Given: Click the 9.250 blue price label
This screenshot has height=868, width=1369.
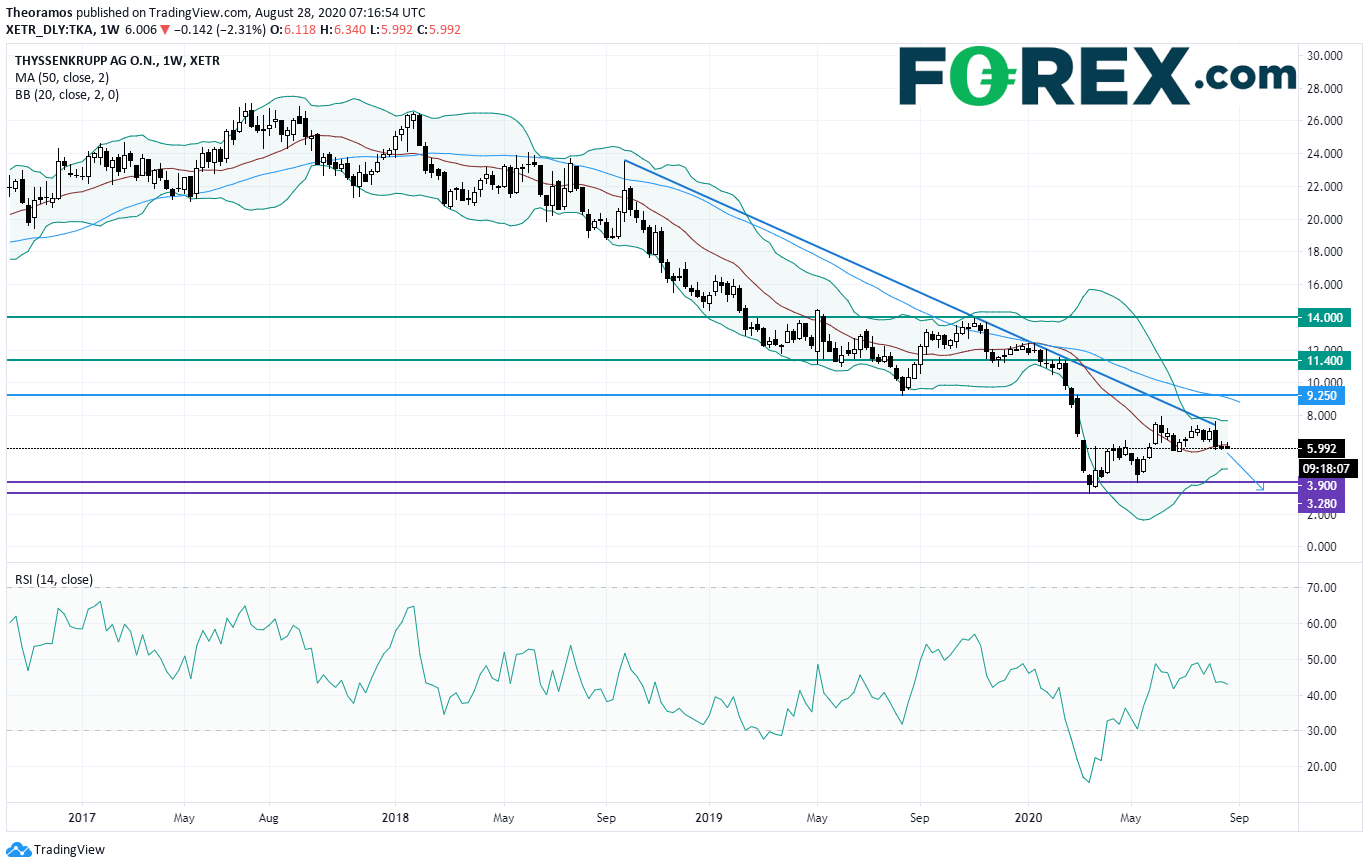Looking at the screenshot, I should [1323, 395].
